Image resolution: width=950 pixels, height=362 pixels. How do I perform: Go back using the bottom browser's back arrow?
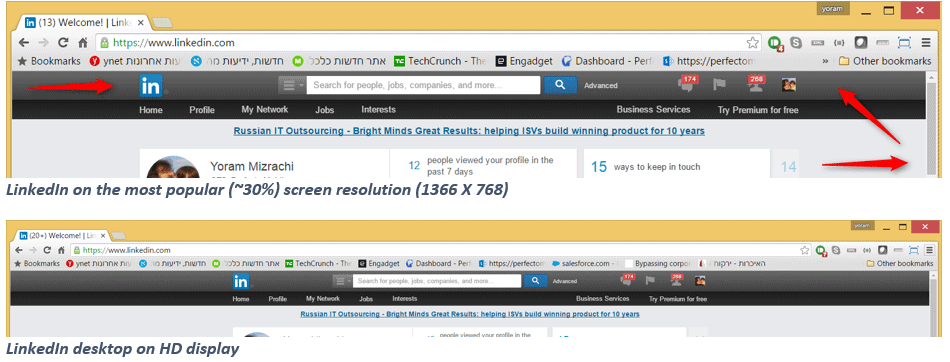coord(18,250)
